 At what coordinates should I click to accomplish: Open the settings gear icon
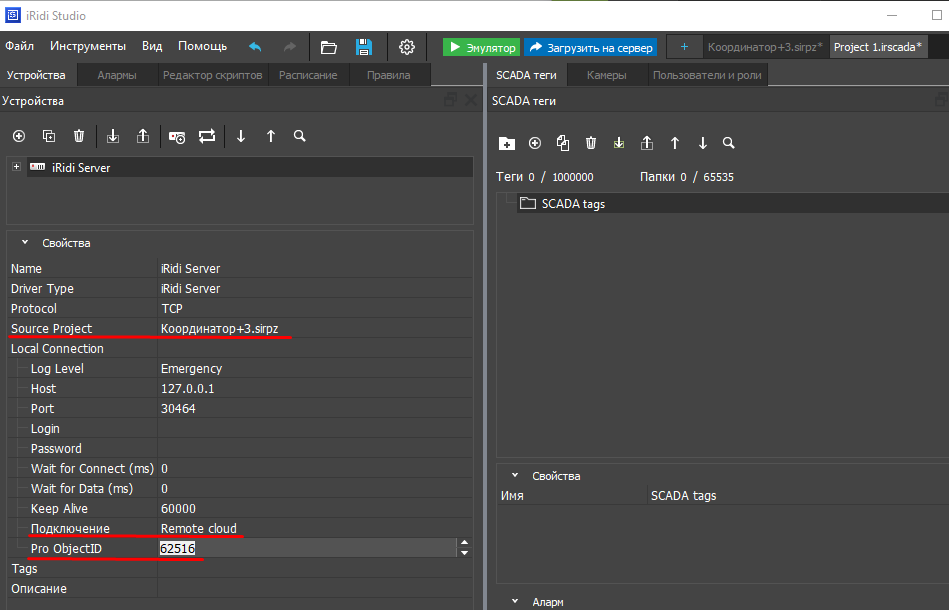coord(407,47)
